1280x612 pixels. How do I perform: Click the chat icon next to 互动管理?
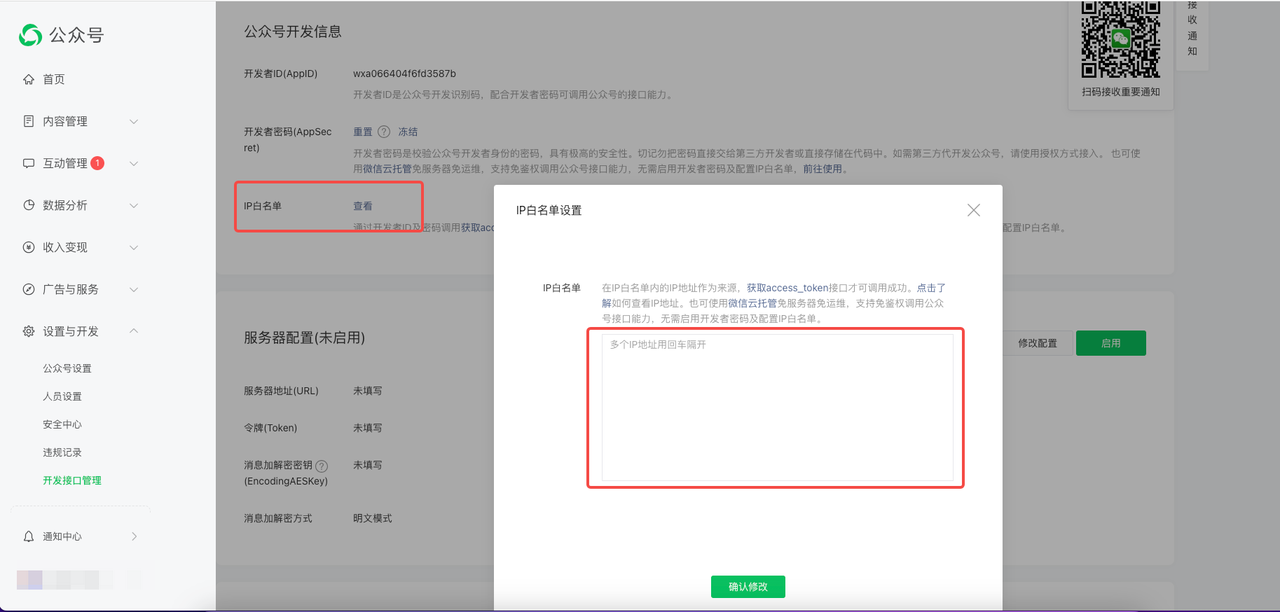point(29,163)
